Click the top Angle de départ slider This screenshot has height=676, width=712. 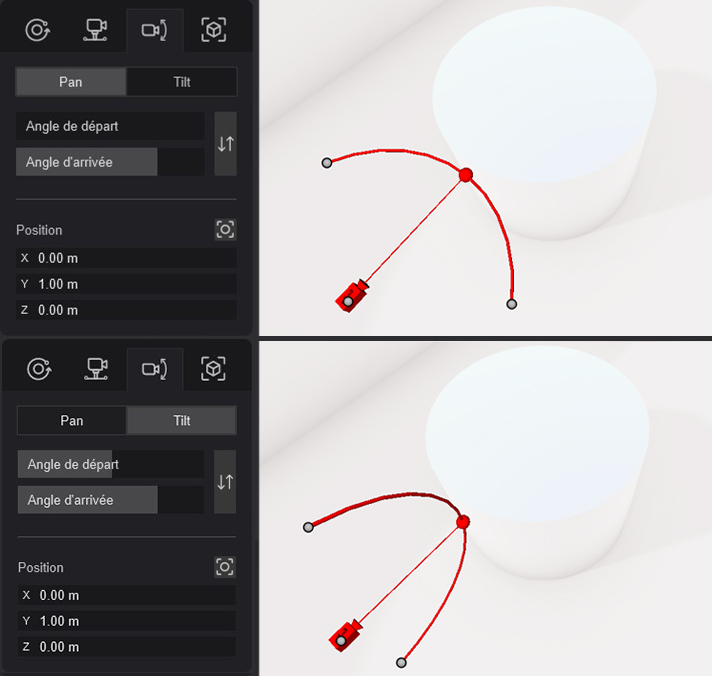110,126
